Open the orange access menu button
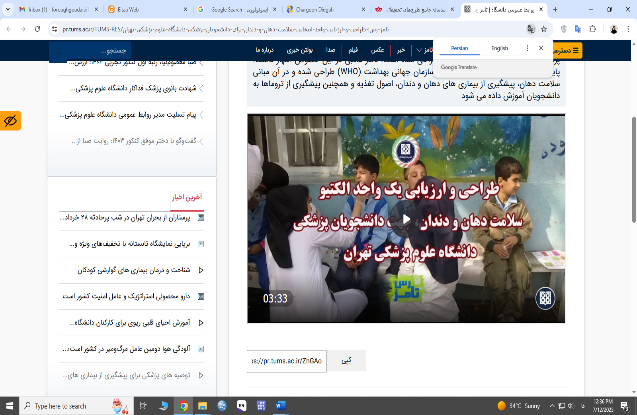Viewport: 637px width, 415px height. click(x=567, y=50)
